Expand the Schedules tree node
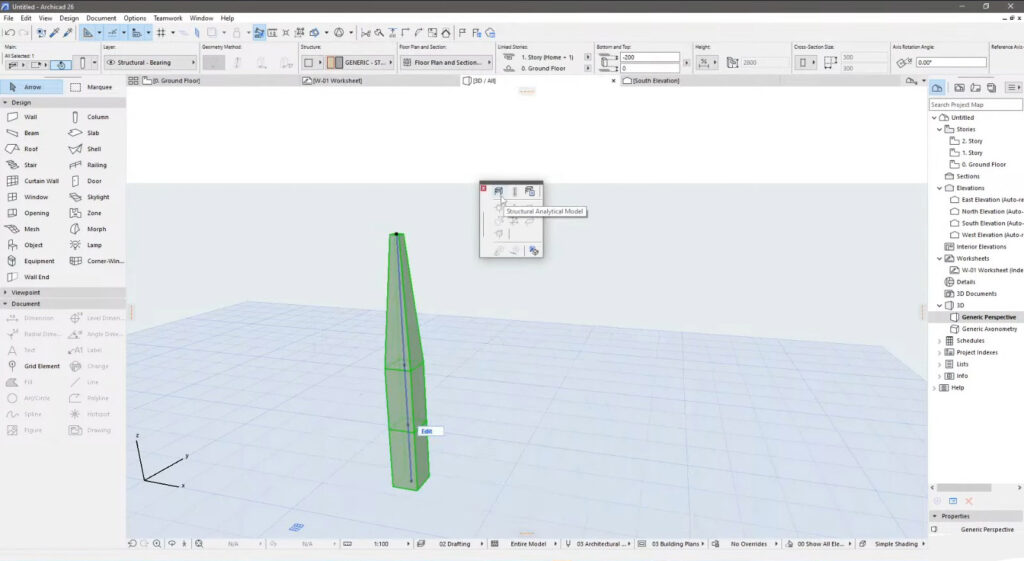Image resolution: width=1024 pixels, height=561 pixels. click(940, 341)
